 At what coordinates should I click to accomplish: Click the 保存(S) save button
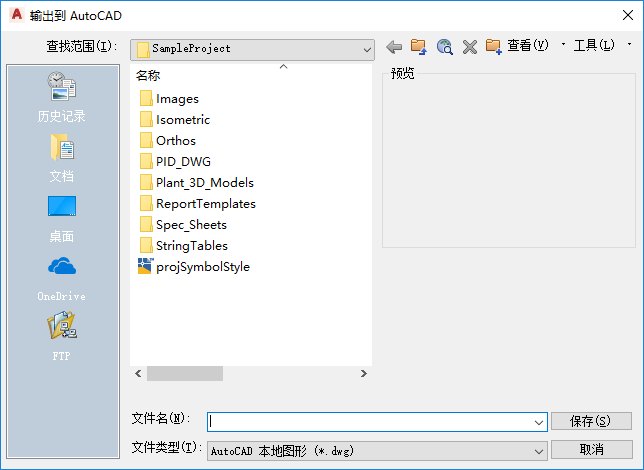point(591,421)
